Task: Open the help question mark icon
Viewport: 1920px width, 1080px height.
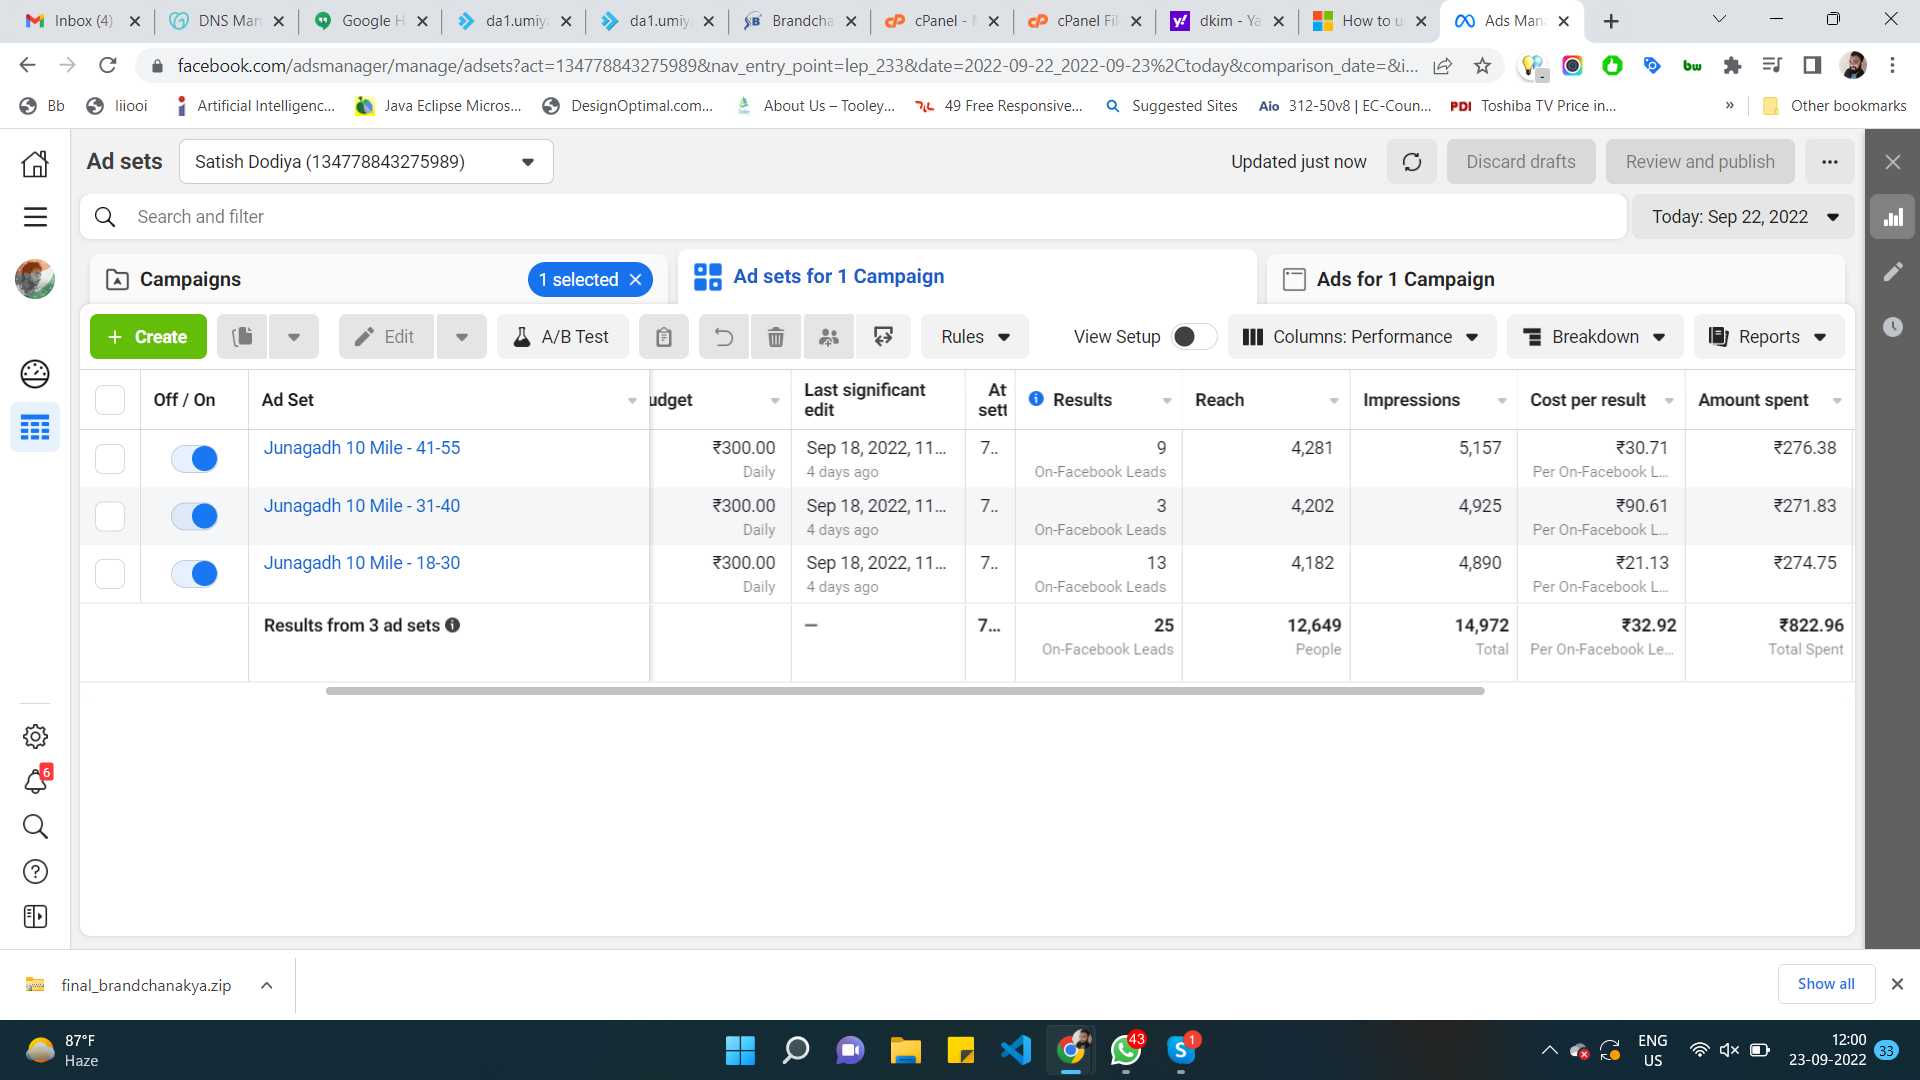Action: pos(35,872)
